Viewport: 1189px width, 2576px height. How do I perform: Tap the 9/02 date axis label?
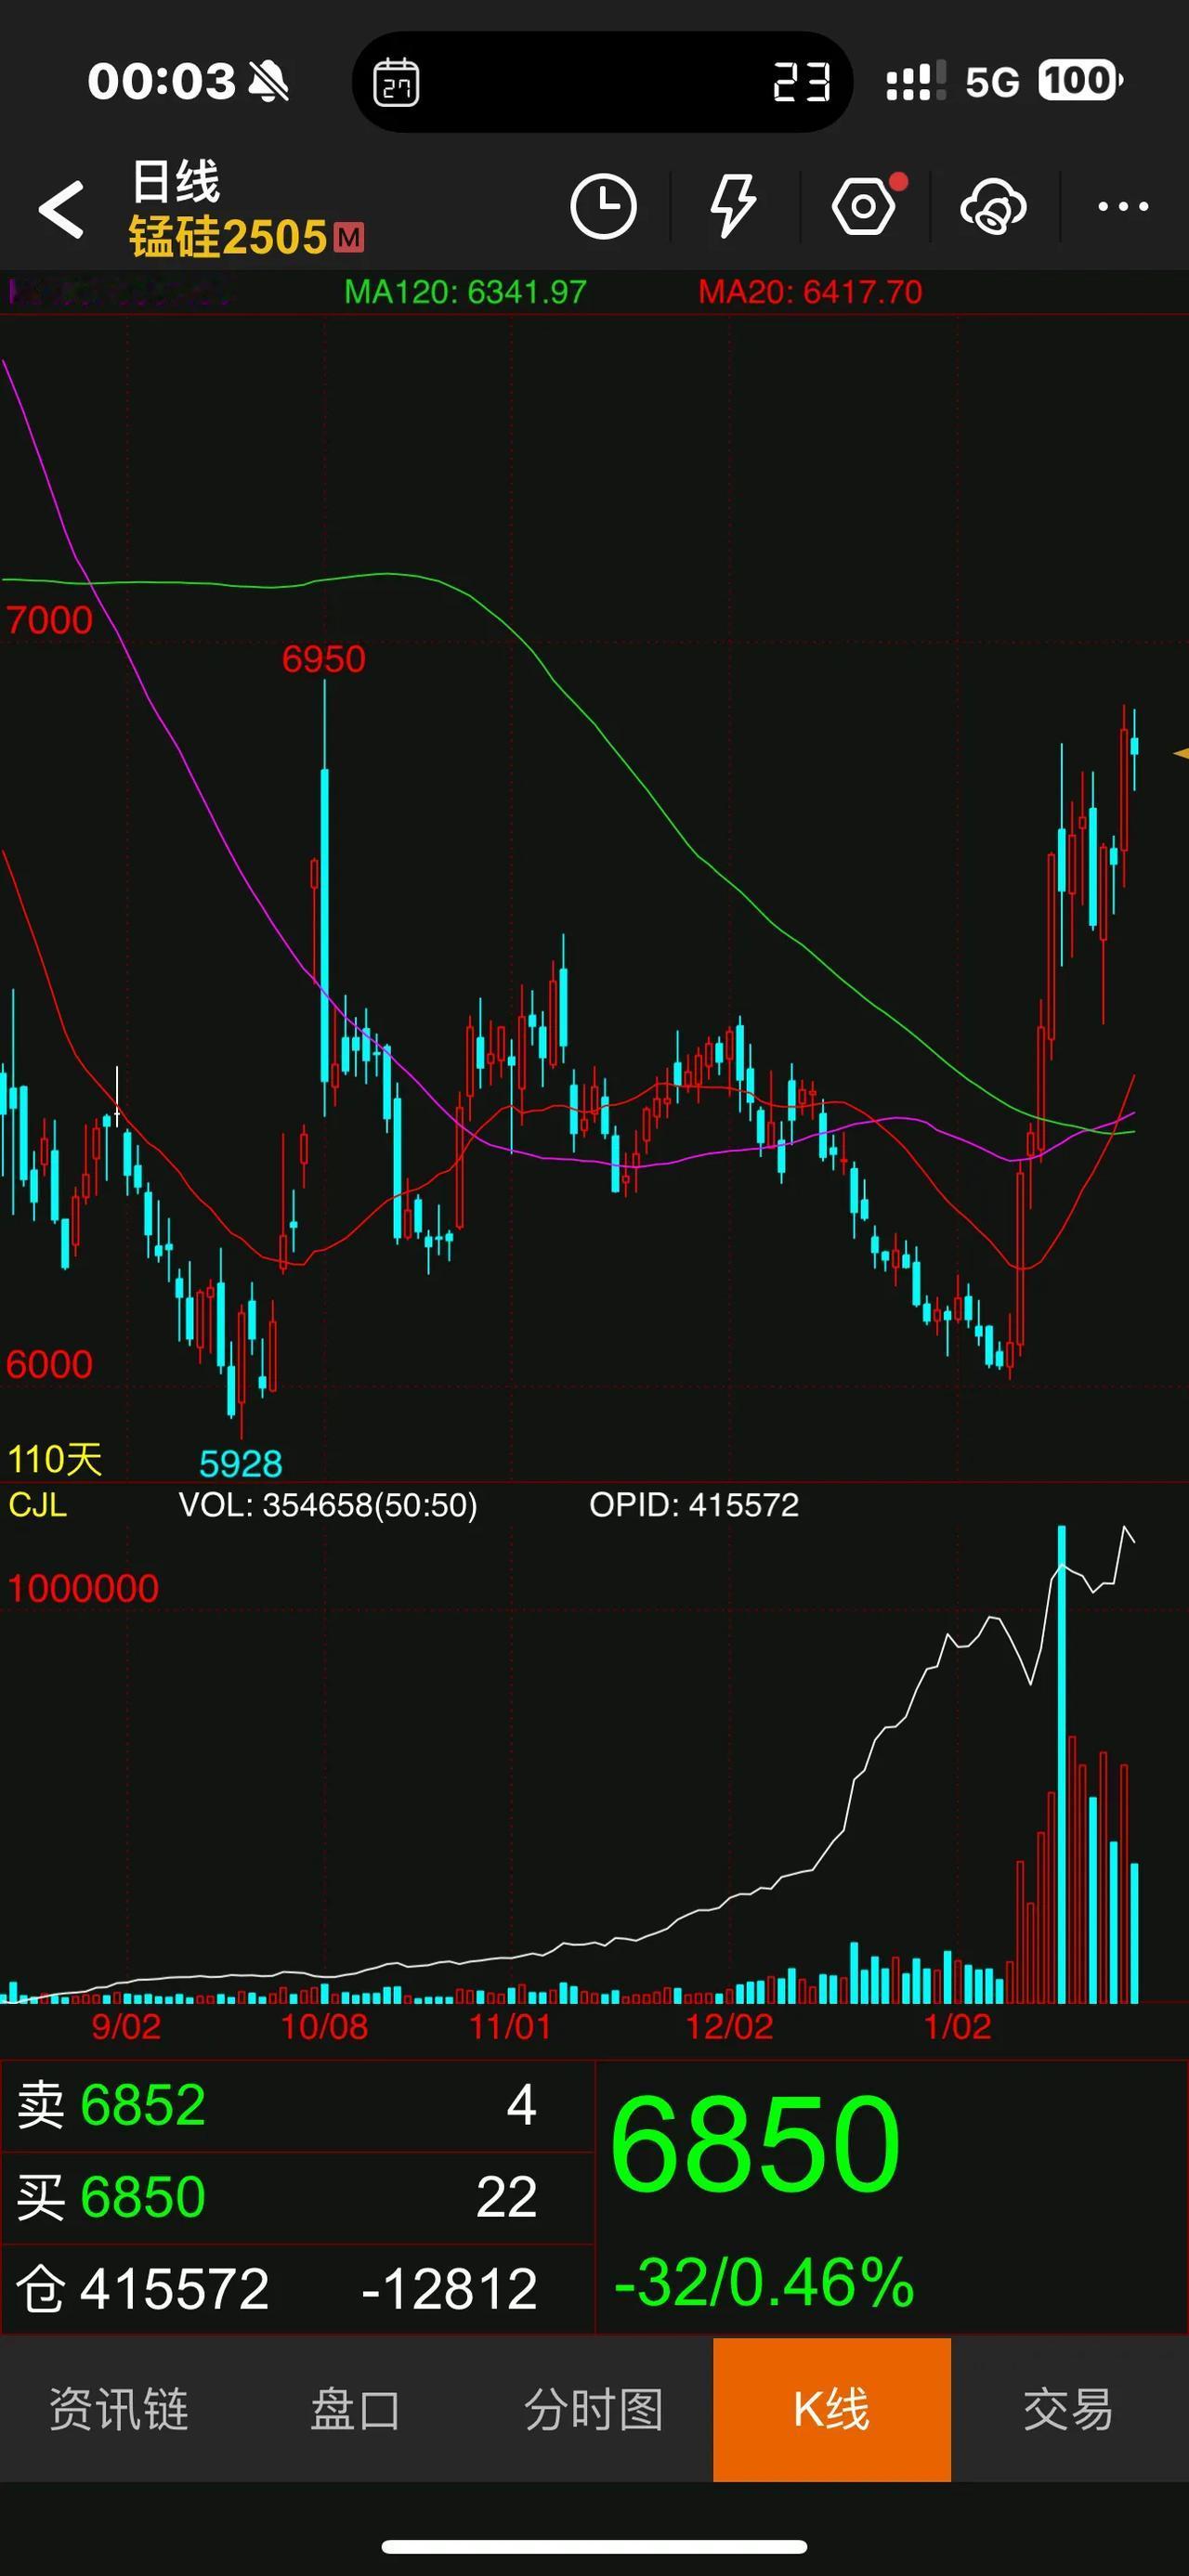[126, 2027]
